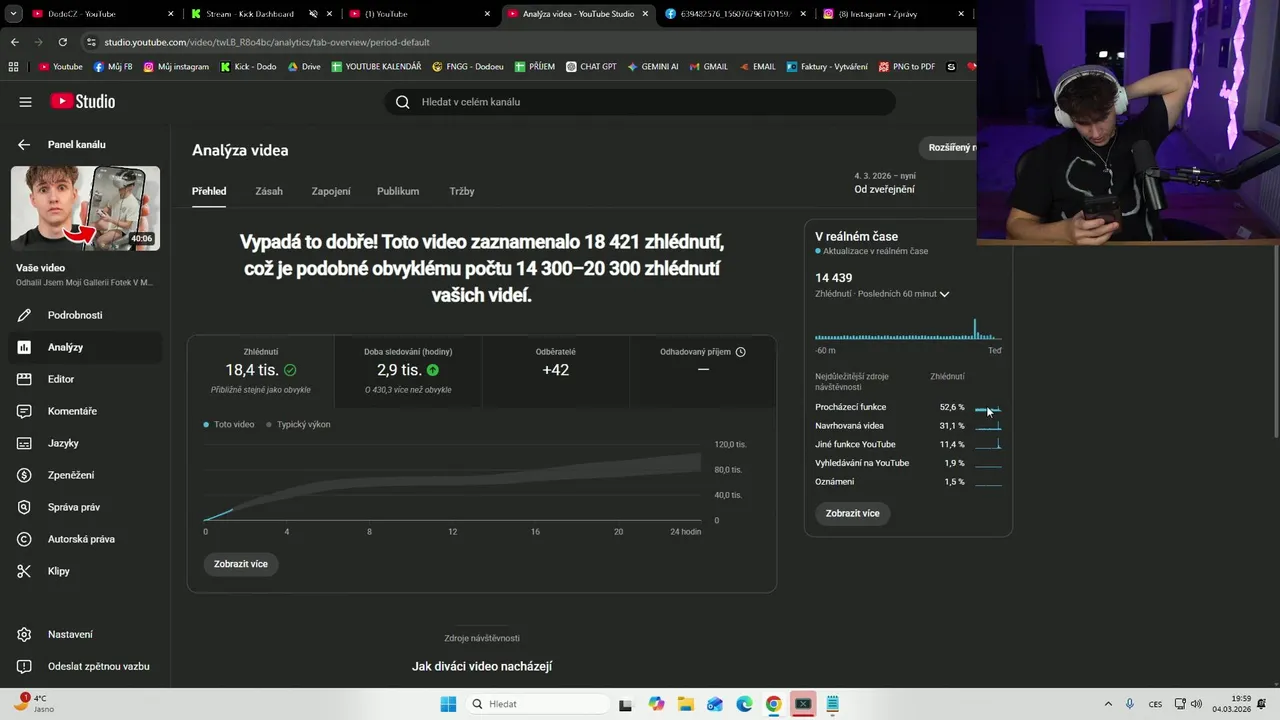
Task: Click the site info icon in address bar
Action: pyautogui.click(x=92, y=42)
